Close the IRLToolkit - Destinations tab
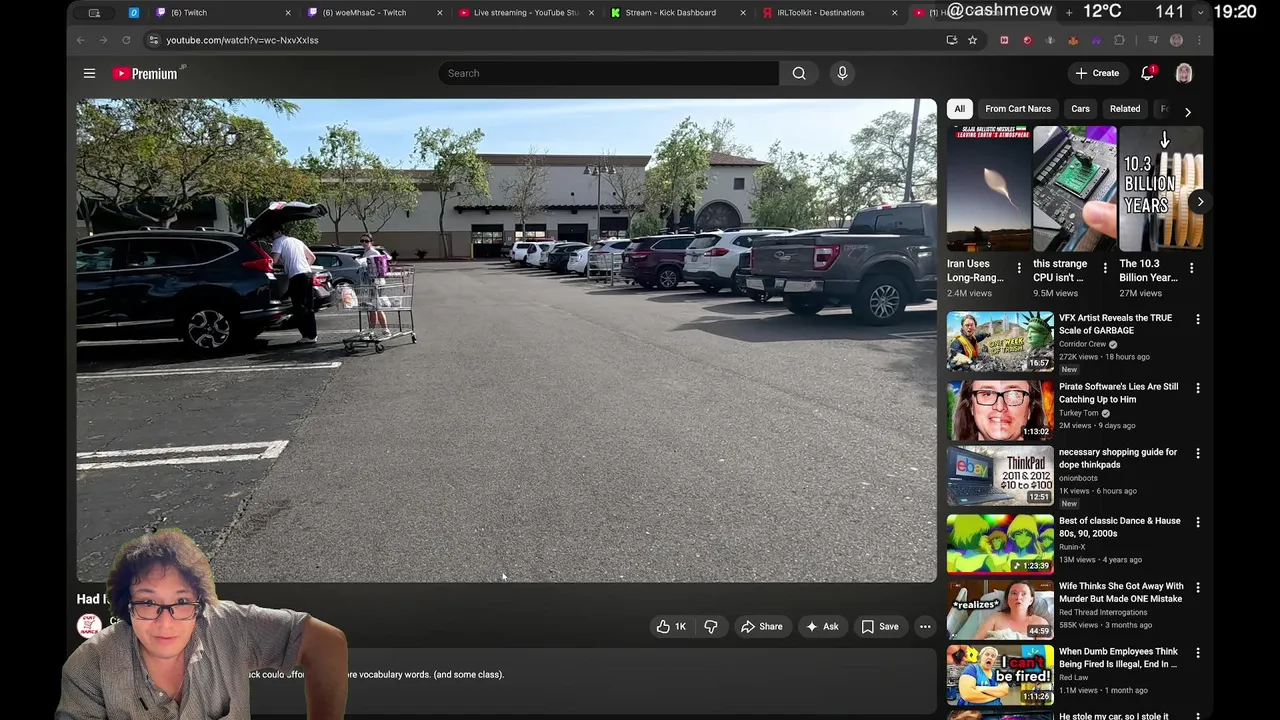This screenshot has width=1280, height=720. [894, 13]
